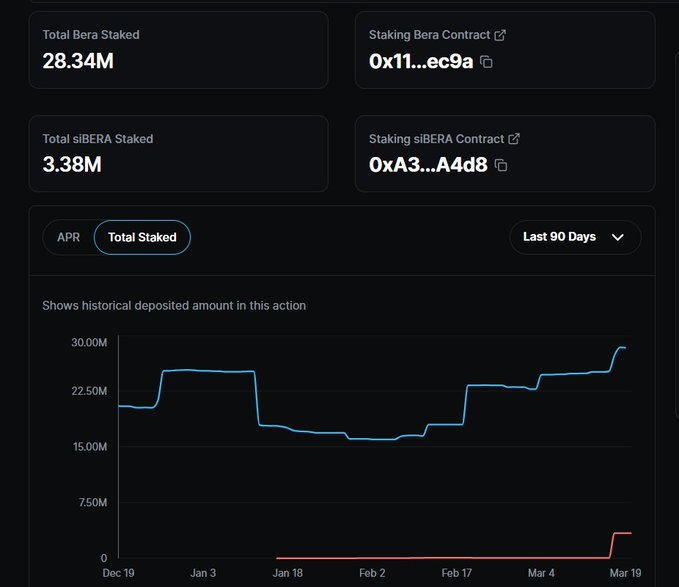This screenshot has height=587, width=679.
Task: Click the Jan 3 x-axis label
Action: point(203,573)
